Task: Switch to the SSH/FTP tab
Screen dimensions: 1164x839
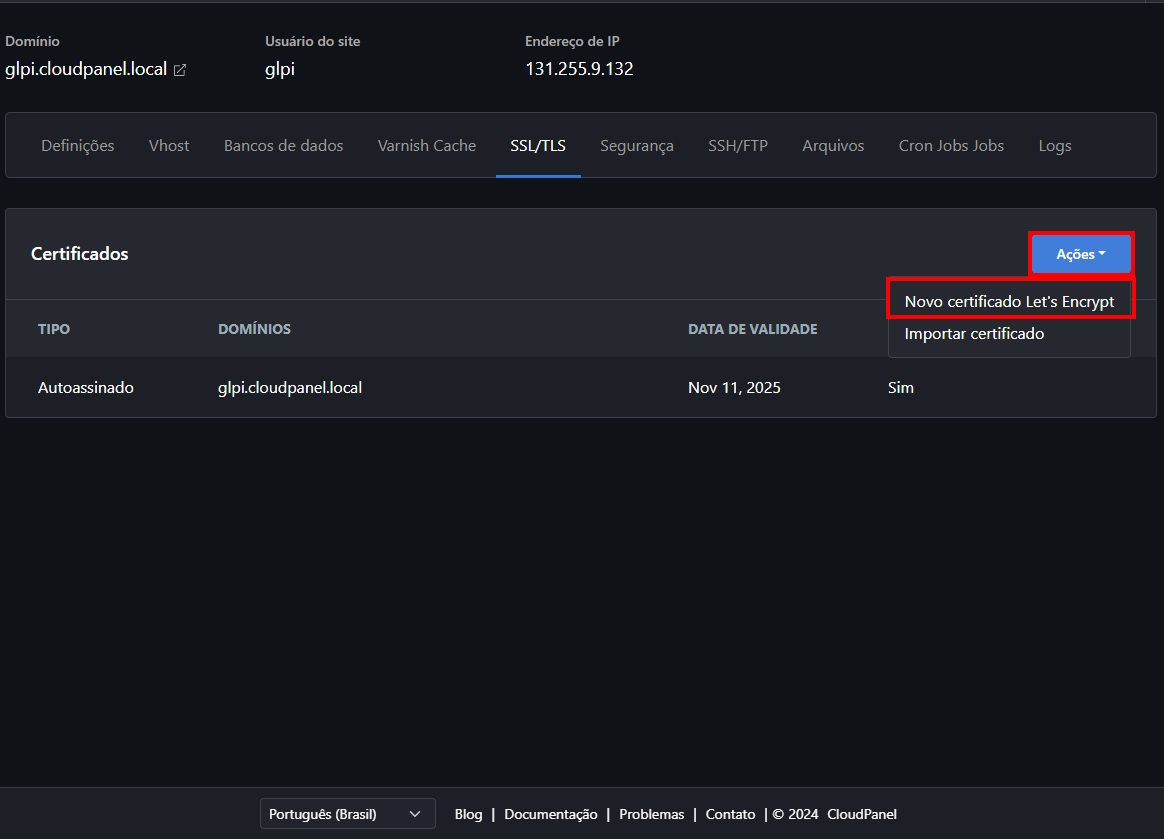Action: (738, 146)
